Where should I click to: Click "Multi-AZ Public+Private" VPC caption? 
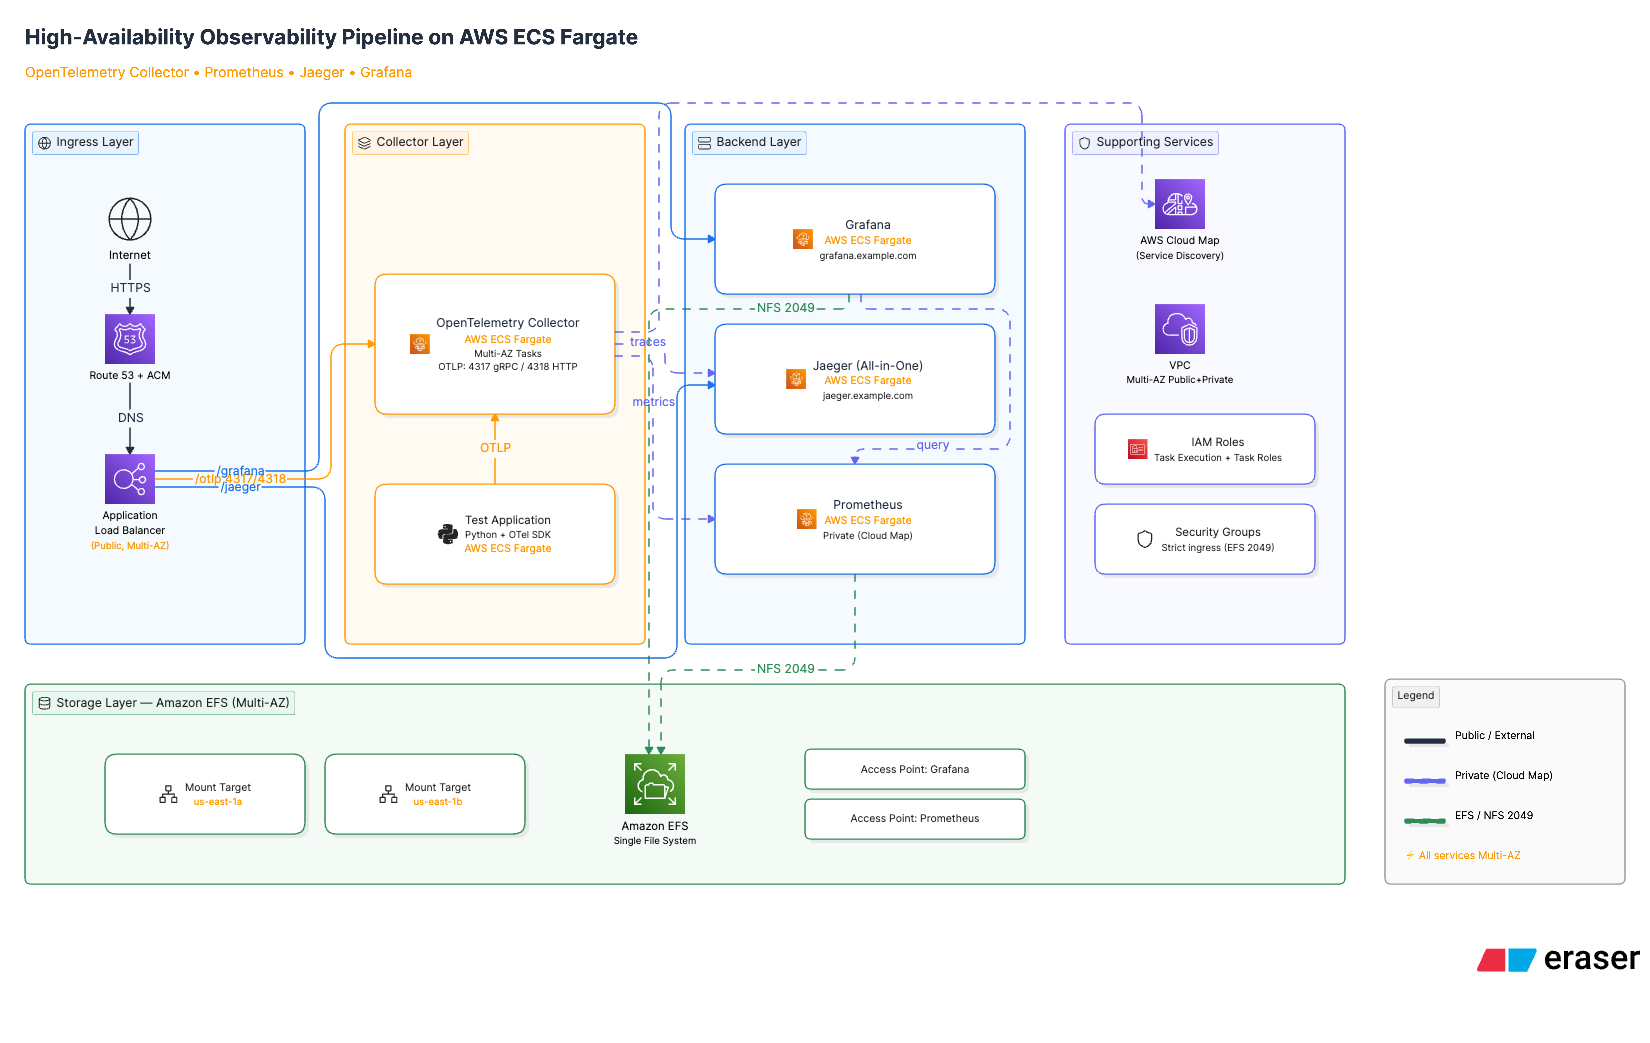[1180, 380]
